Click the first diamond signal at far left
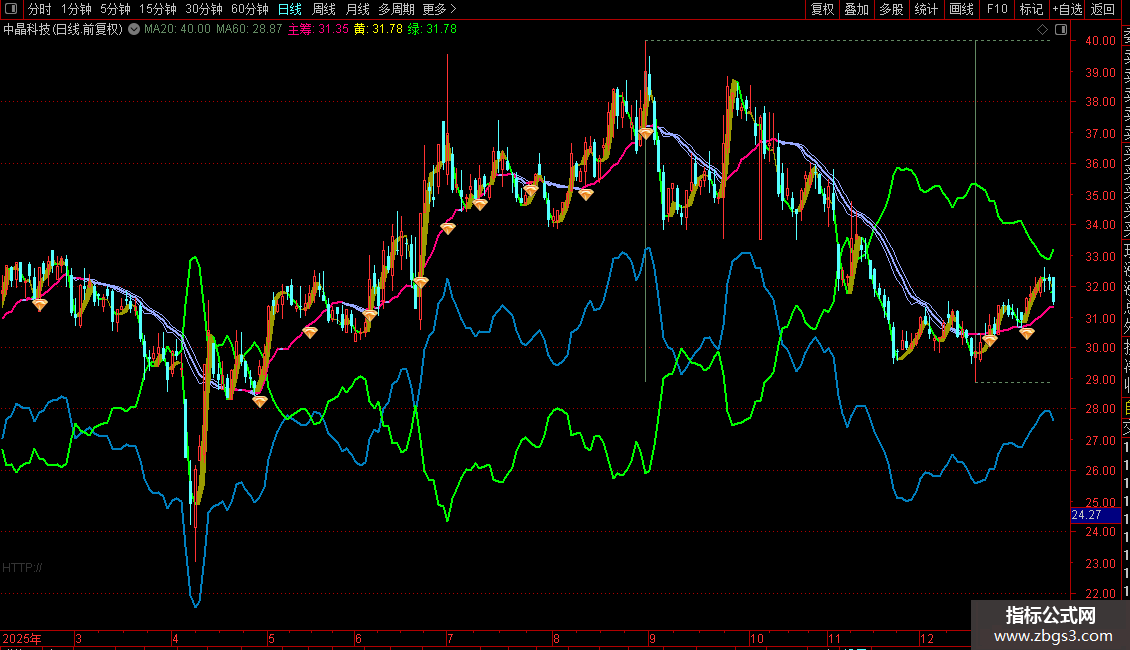The image size is (1130, 650). pos(40,305)
